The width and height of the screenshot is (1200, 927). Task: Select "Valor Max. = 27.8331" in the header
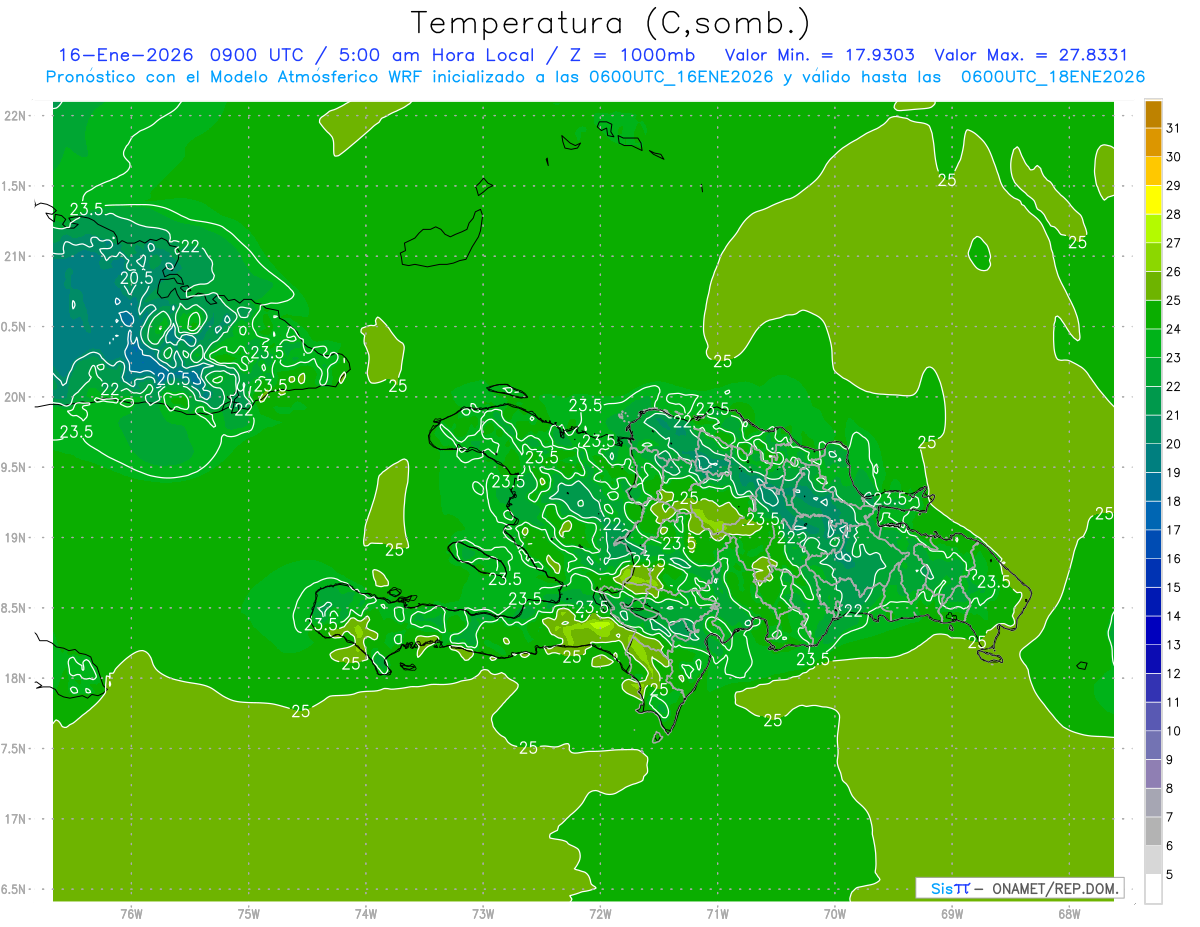pos(1030,55)
